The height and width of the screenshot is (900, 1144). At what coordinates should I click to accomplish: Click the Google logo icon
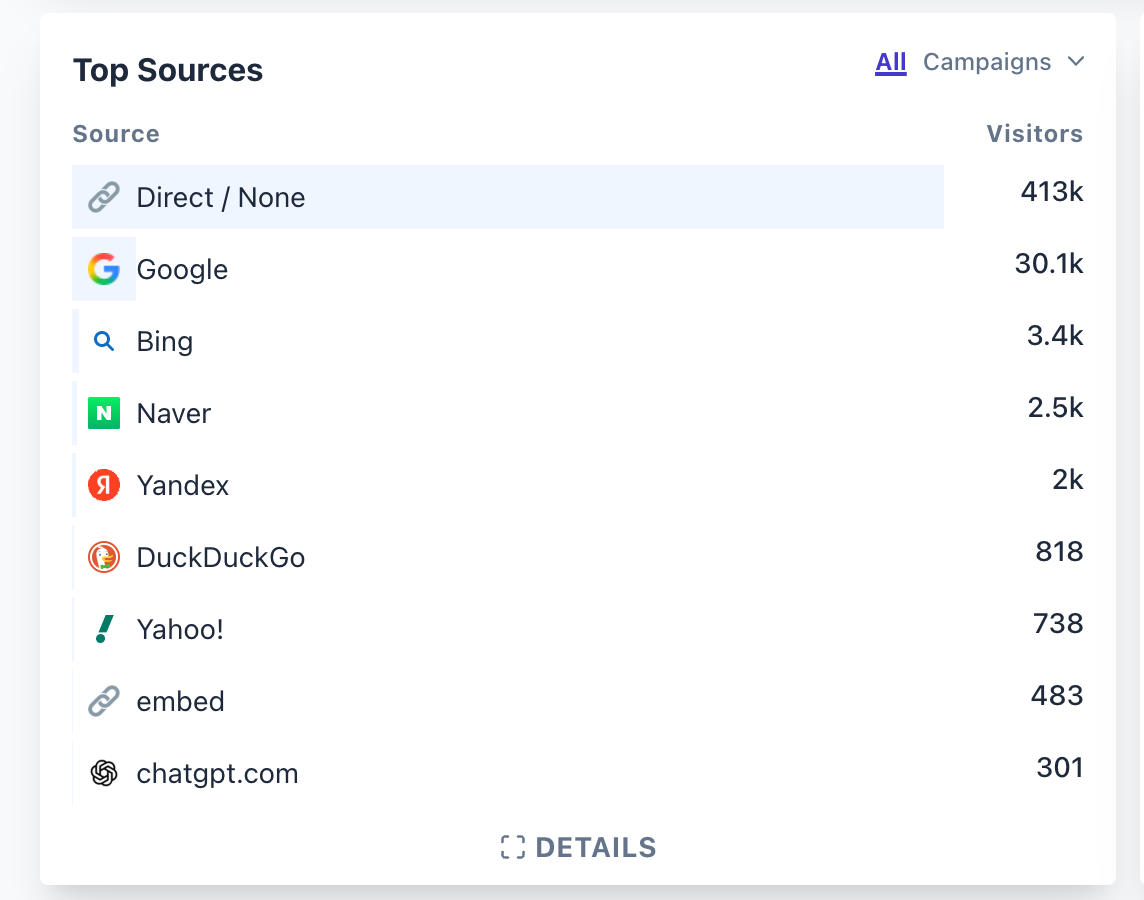coord(104,269)
